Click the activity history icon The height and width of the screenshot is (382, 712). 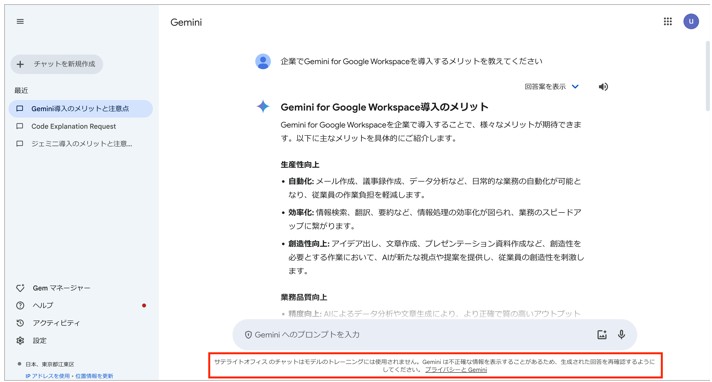(20, 323)
